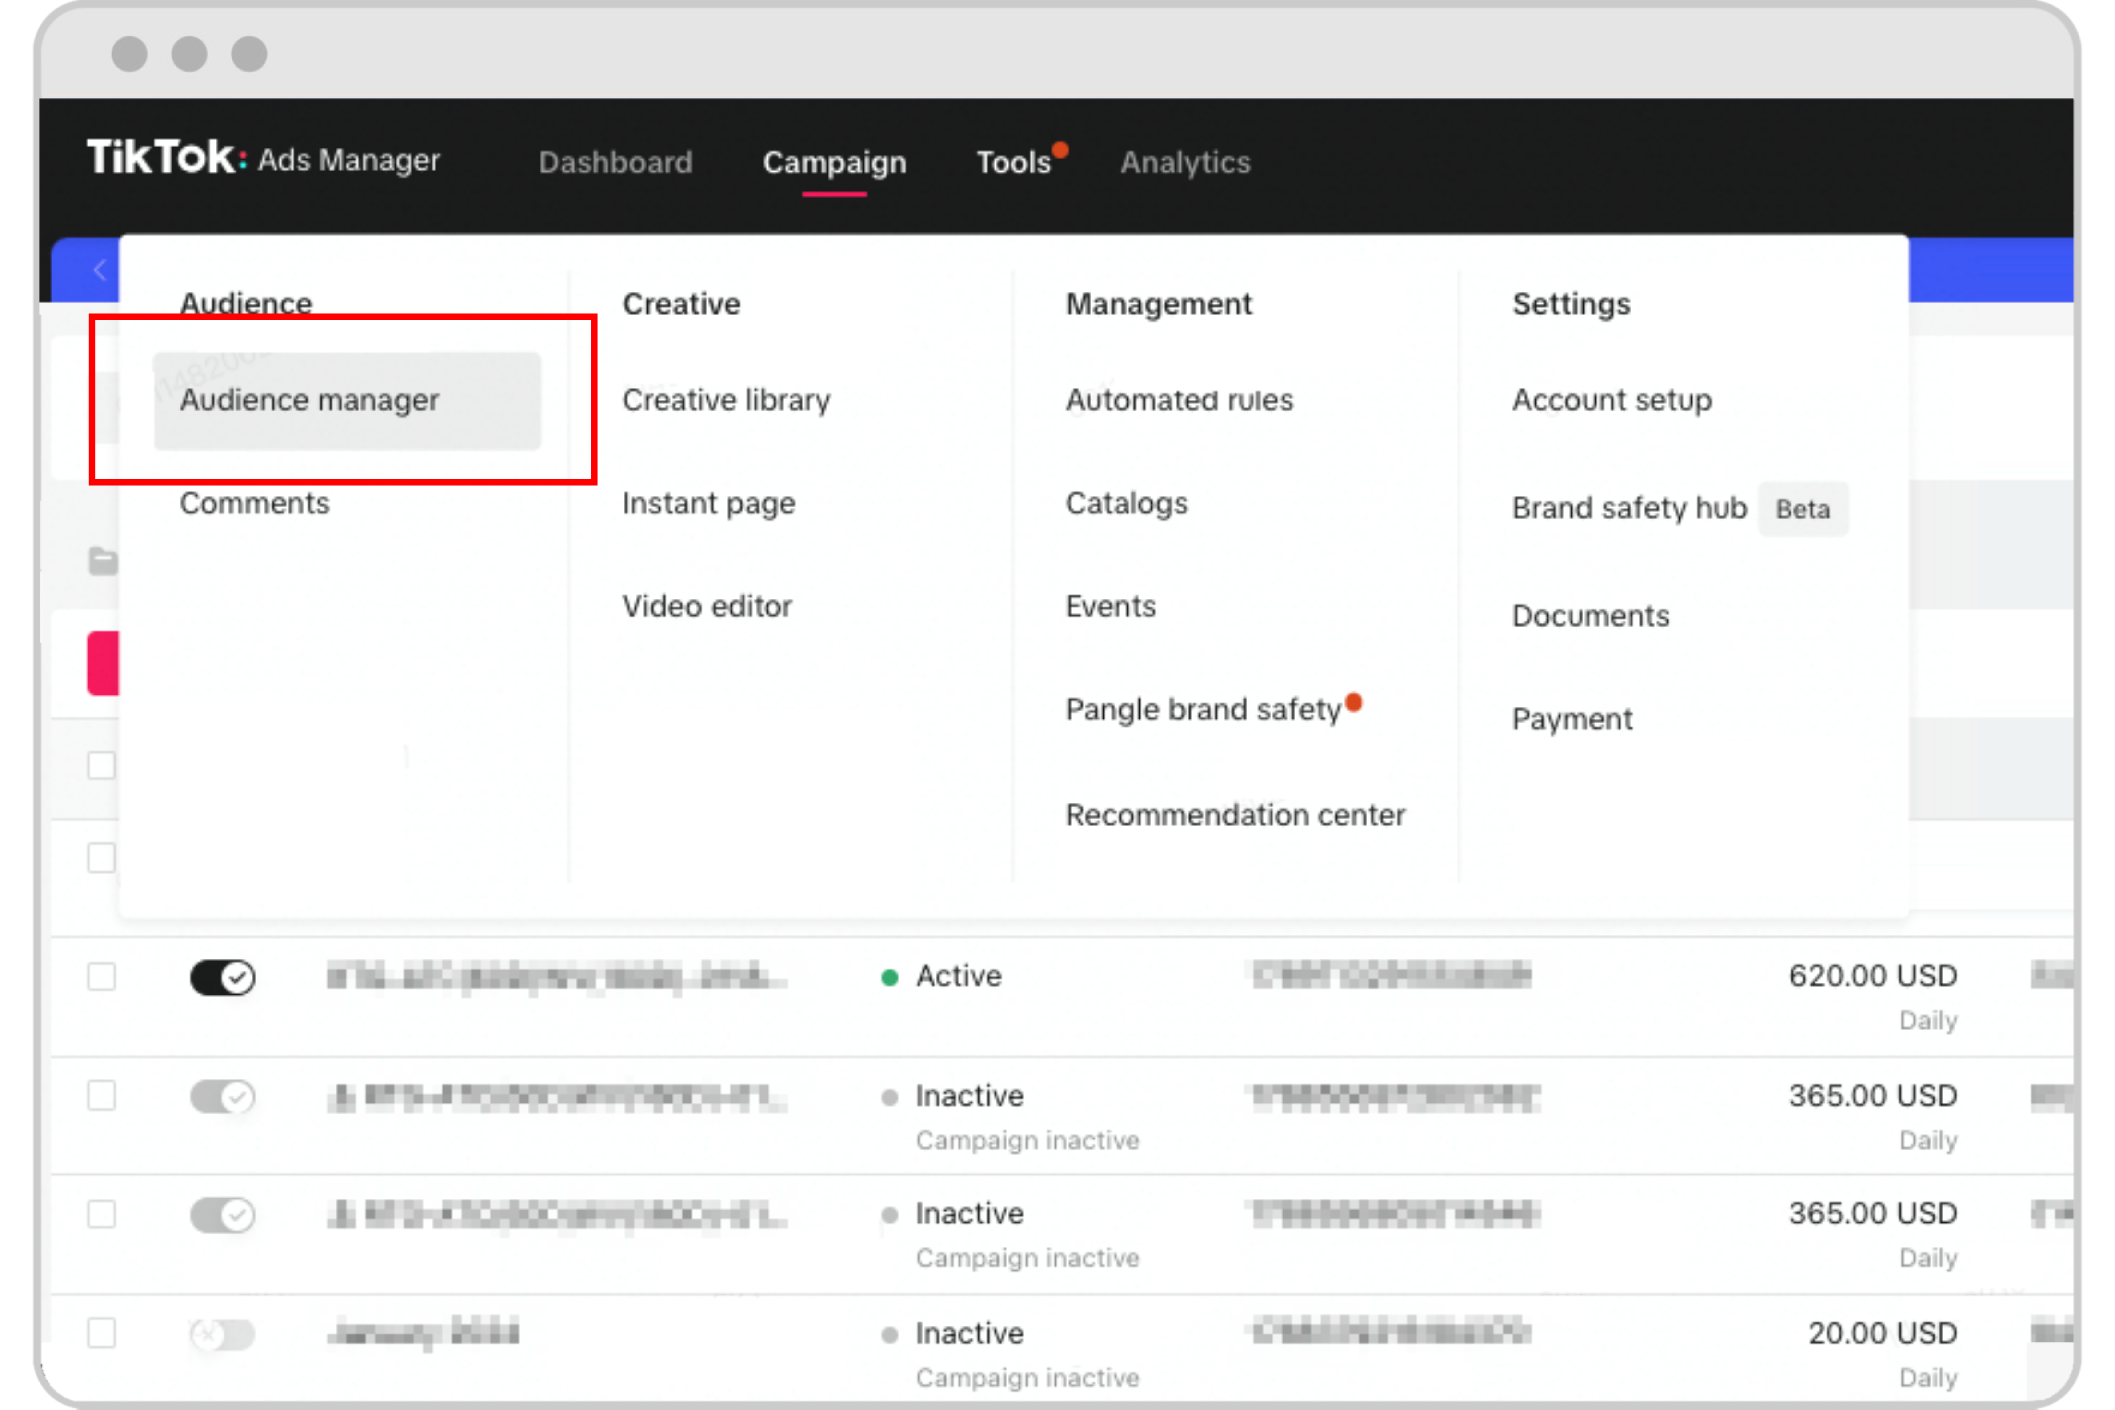Turn off the Active campaign toggle

pos(223,977)
